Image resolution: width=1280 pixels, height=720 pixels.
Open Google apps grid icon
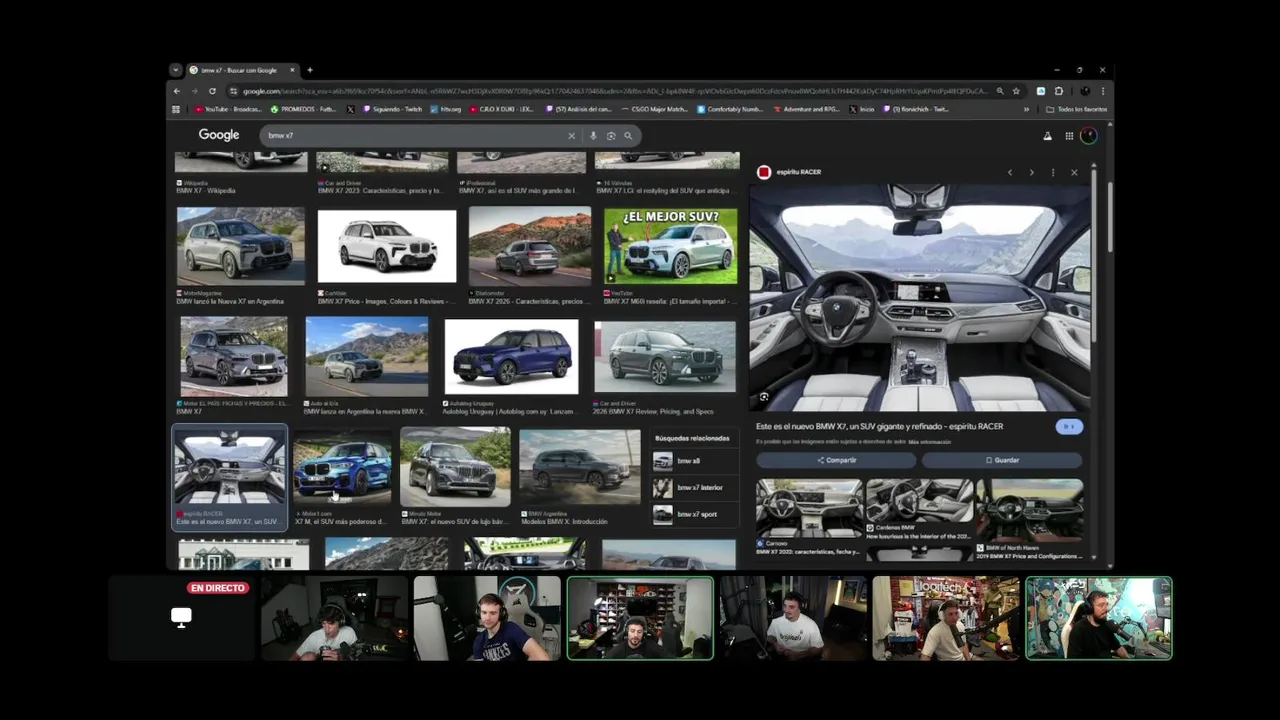[1069, 136]
